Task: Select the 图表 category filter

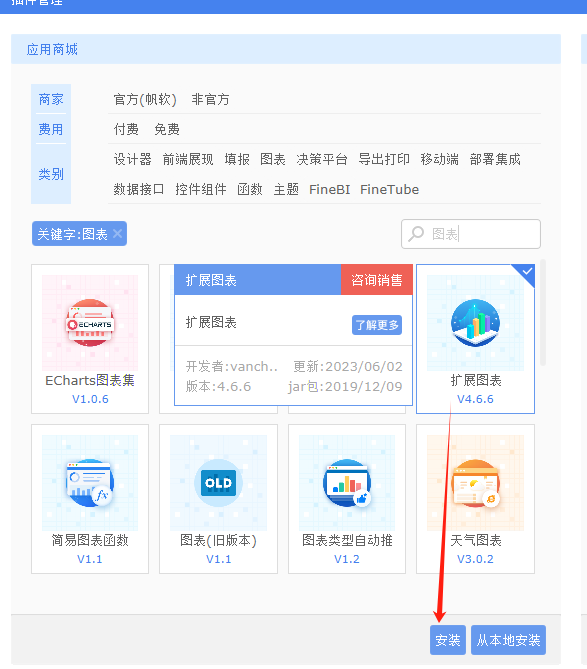Action: click(x=273, y=159)
